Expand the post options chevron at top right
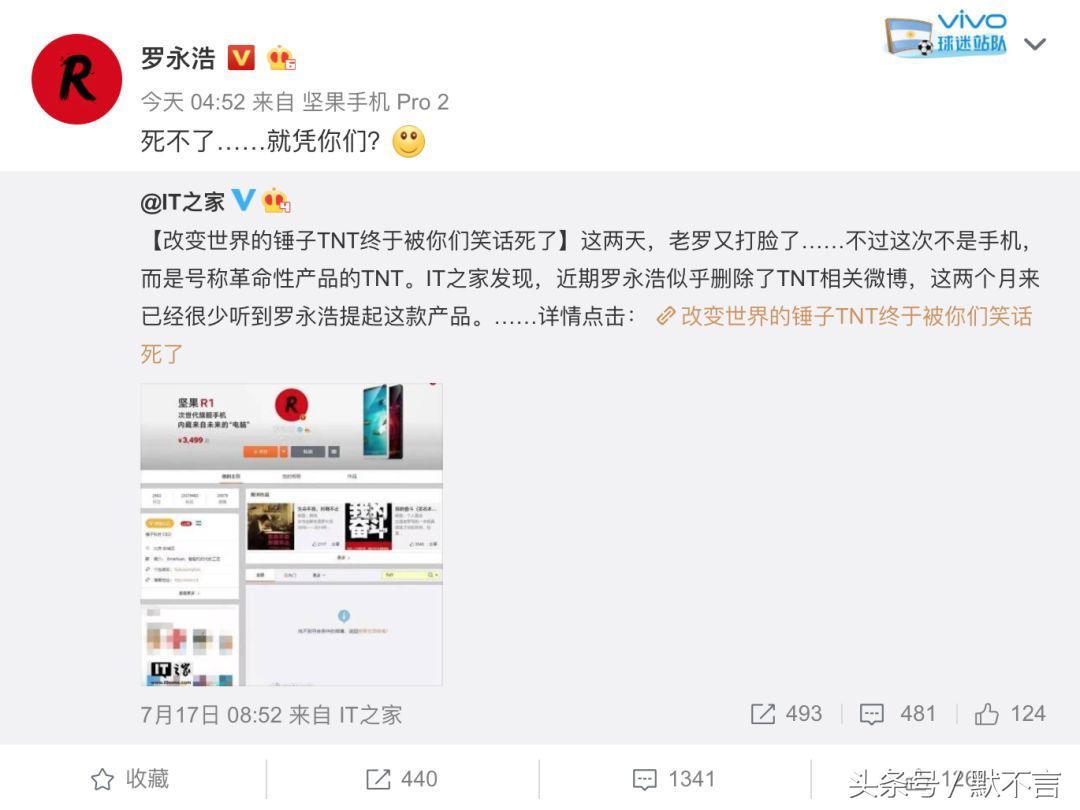The image size is (1080, 810). click(1035, 45)
